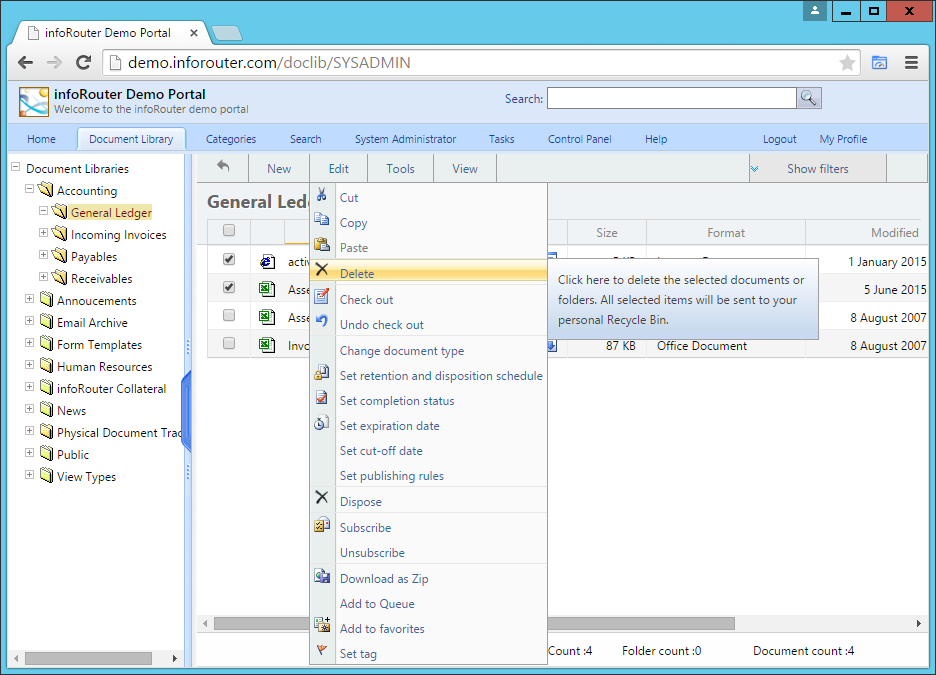
Task: Check the Invo row checkbox
Action: click(229, 343)
